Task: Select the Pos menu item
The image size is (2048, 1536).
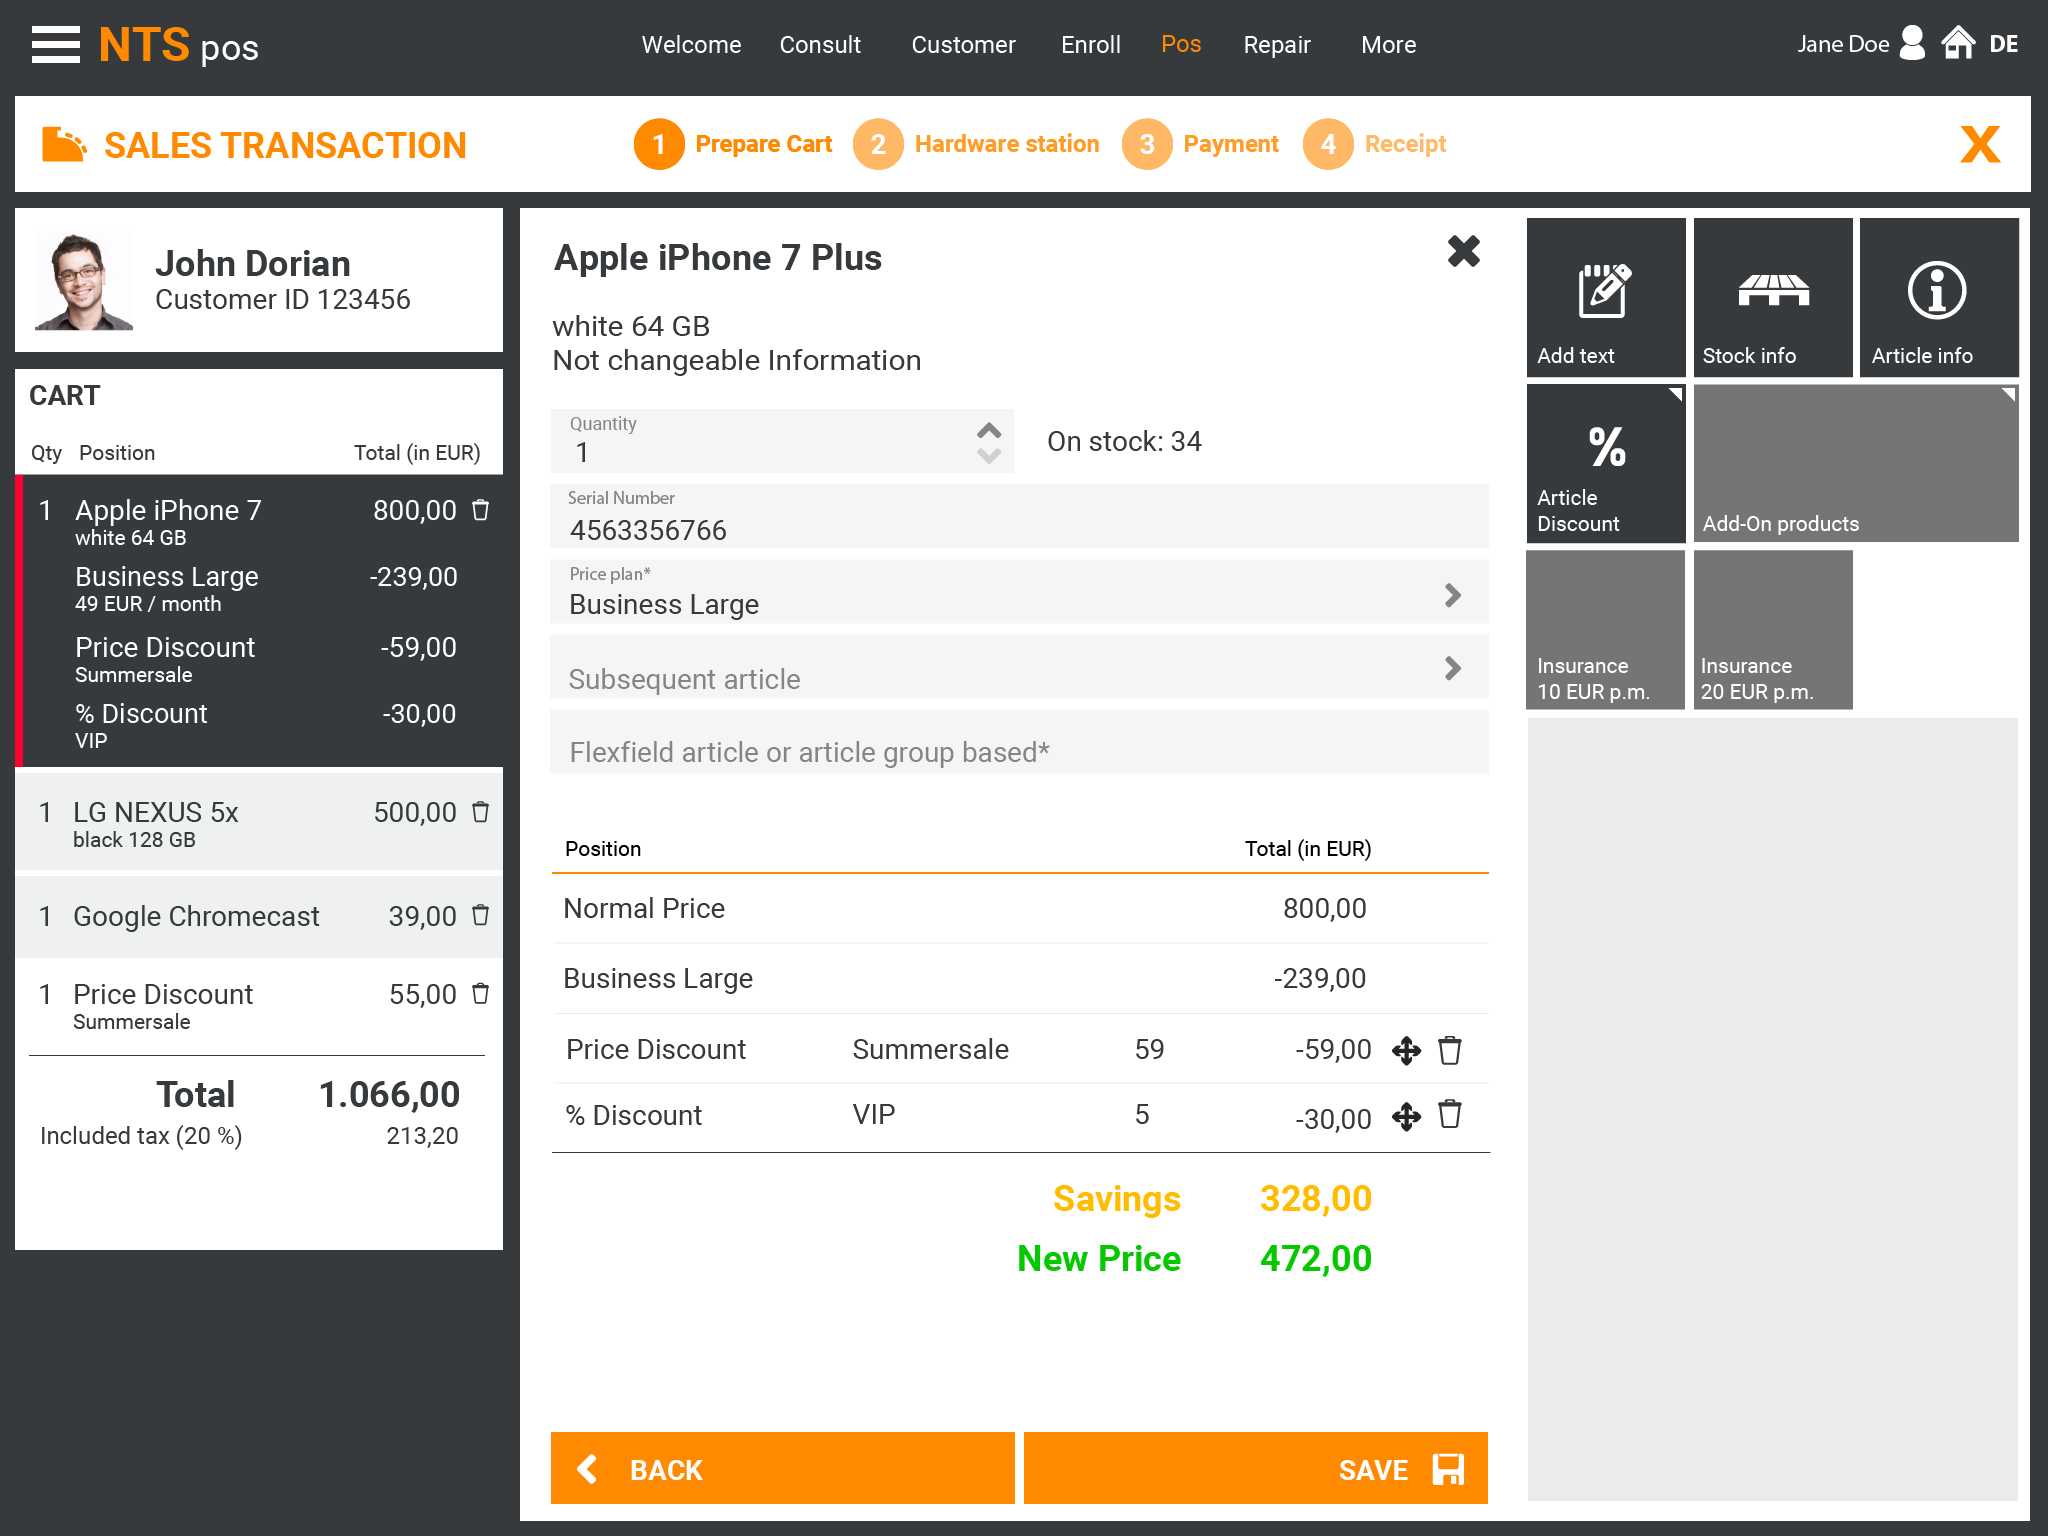Action: coord(1181,44)
